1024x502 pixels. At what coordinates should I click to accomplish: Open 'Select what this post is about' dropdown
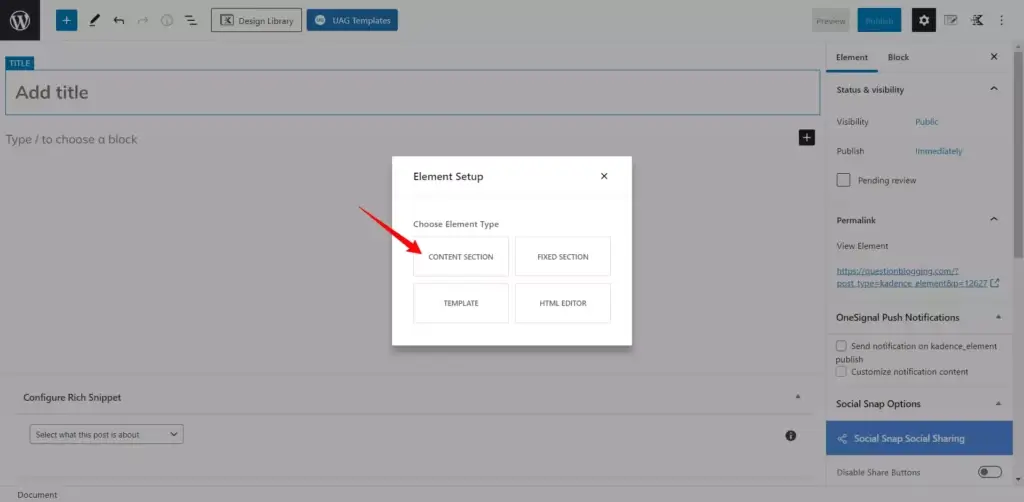[107, 435]
